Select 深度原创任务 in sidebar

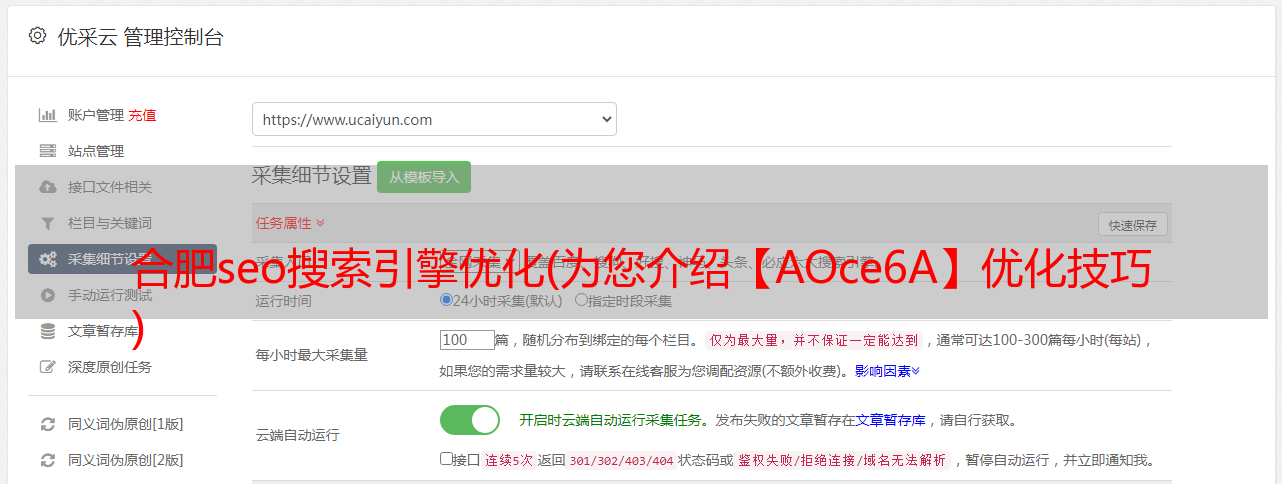pos(110,367)
